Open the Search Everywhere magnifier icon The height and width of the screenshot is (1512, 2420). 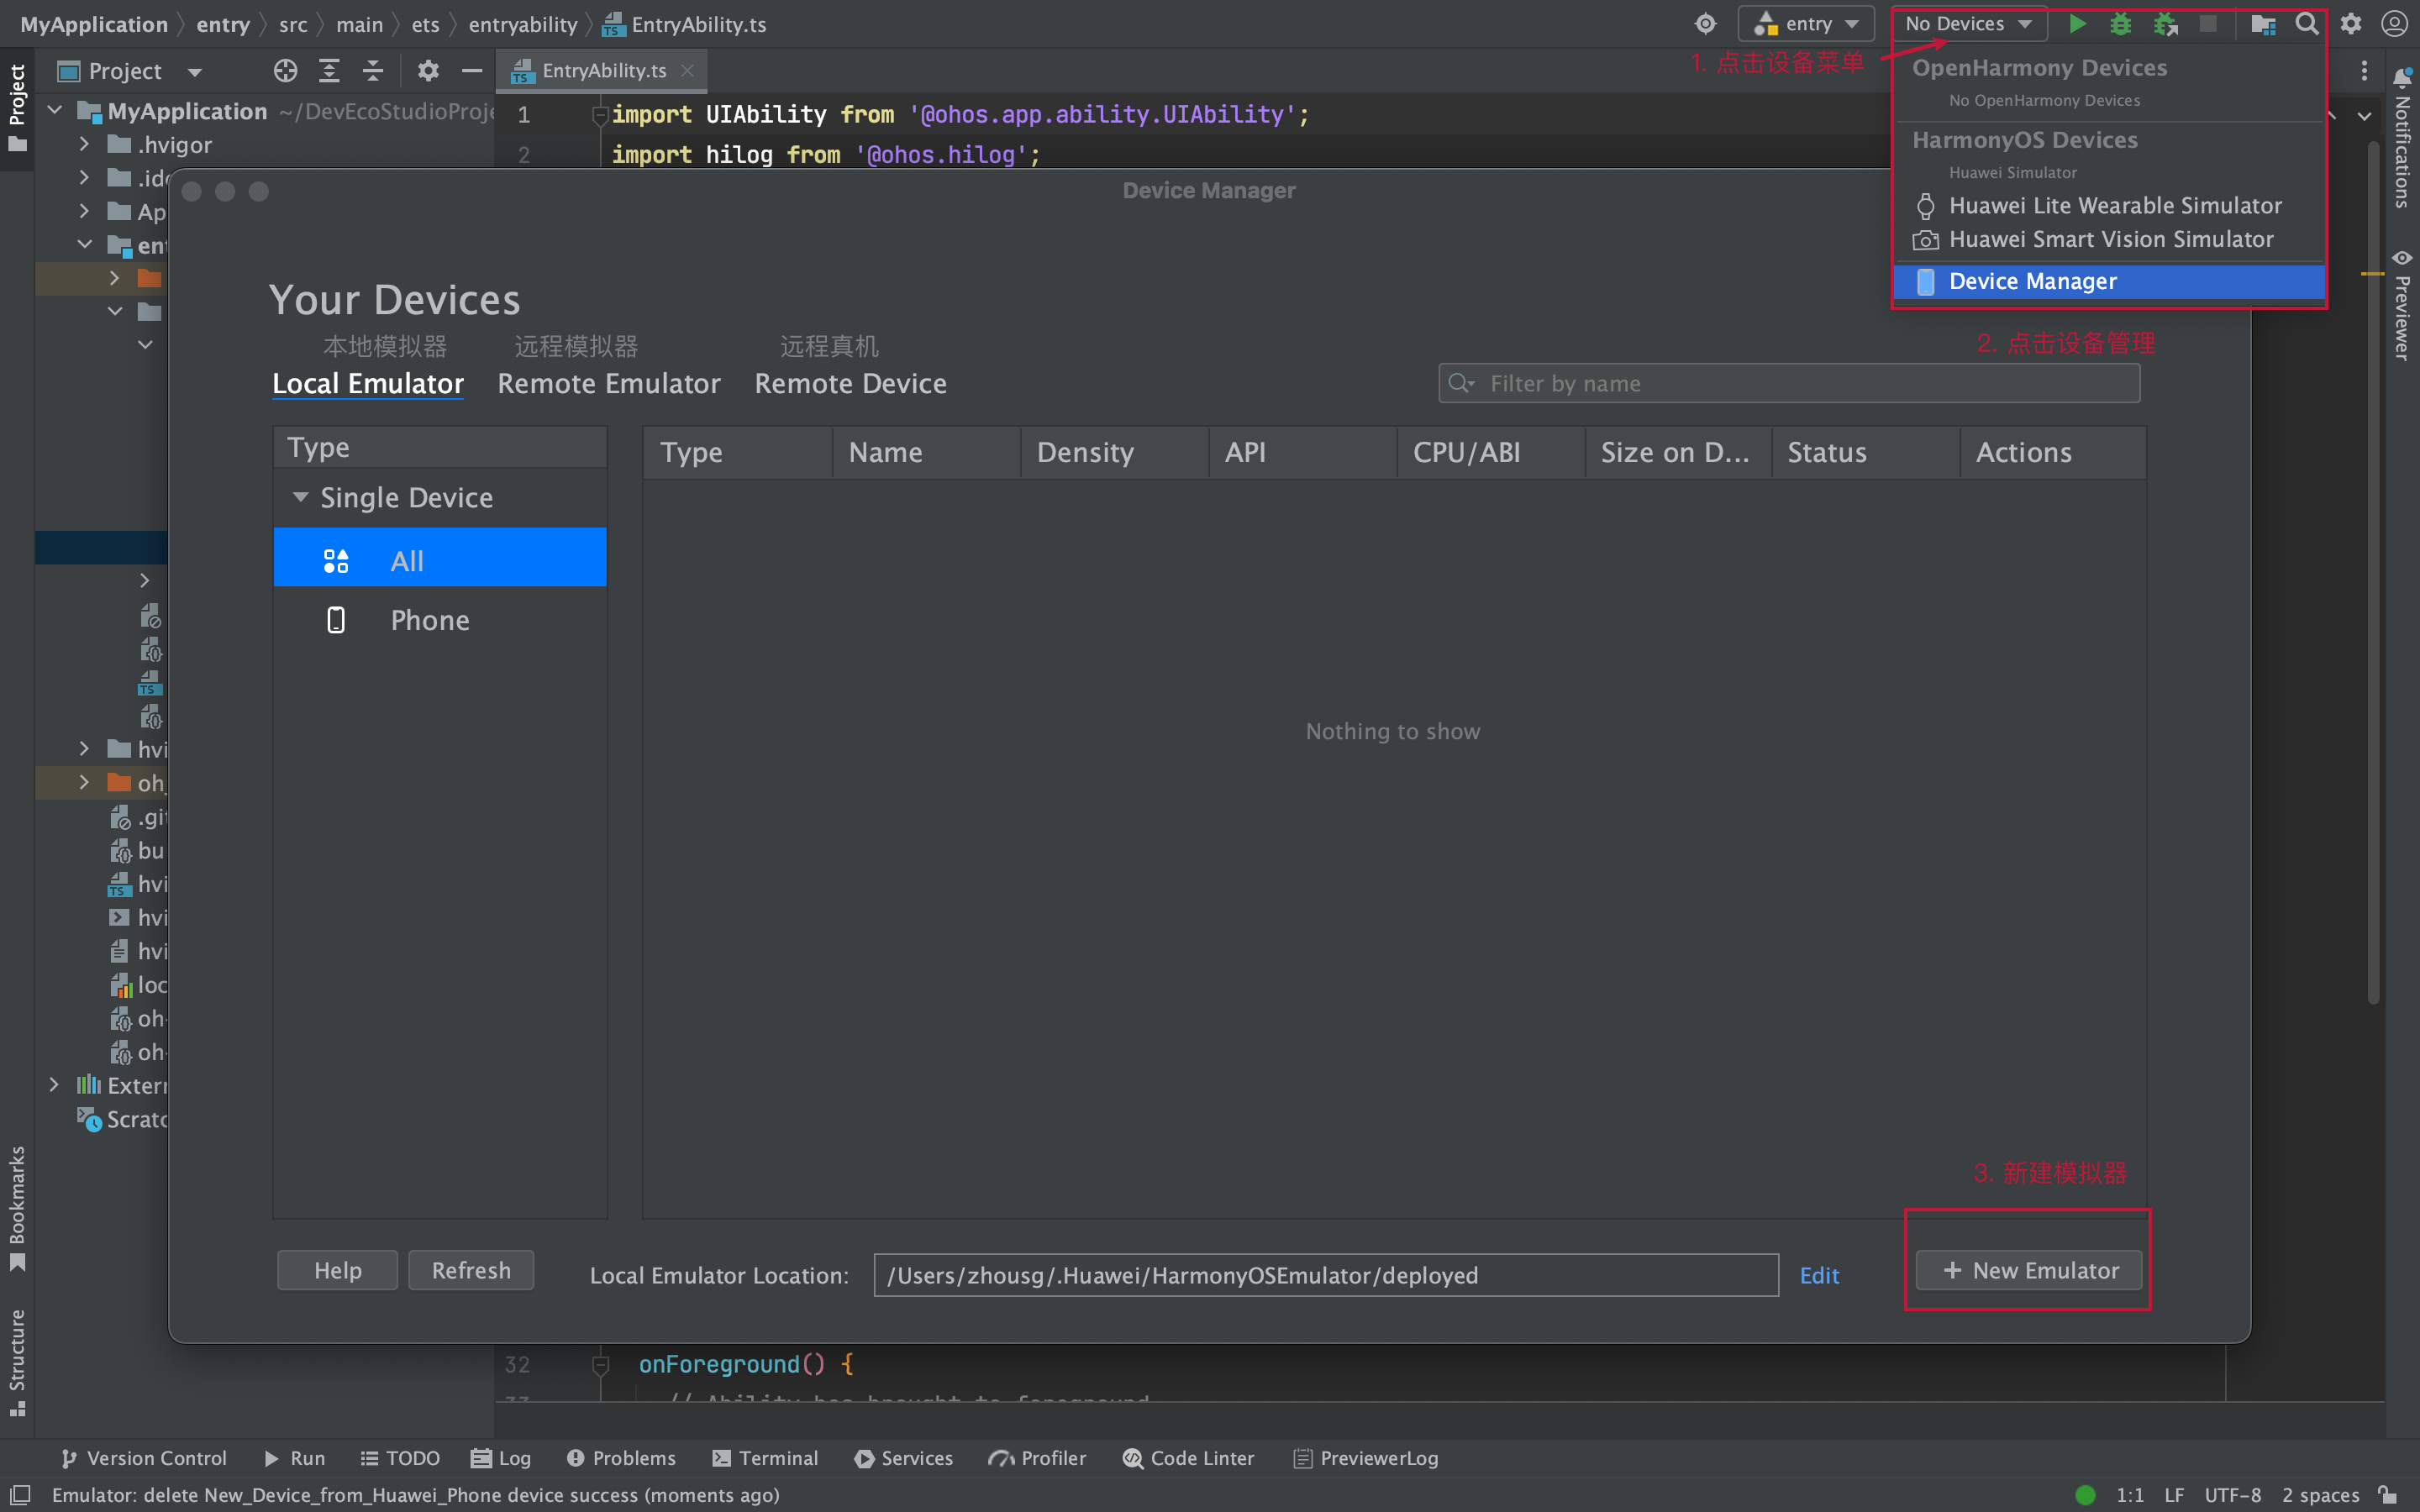2306,24
